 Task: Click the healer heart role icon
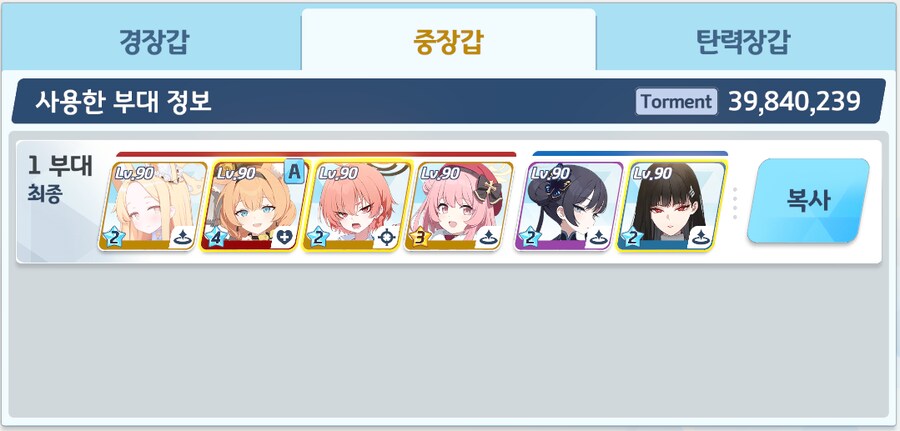(283, 238)
